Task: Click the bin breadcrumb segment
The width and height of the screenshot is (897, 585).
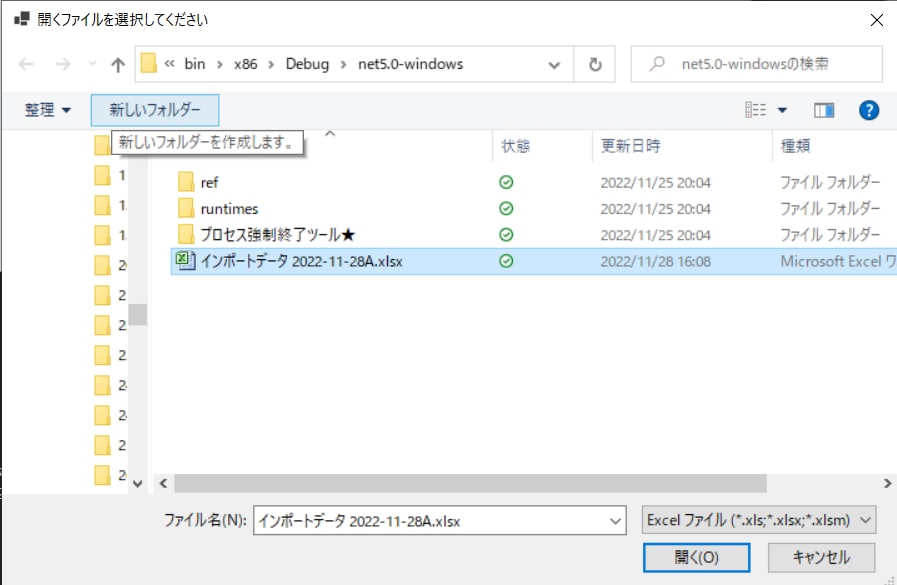Action: click(195, 64)
